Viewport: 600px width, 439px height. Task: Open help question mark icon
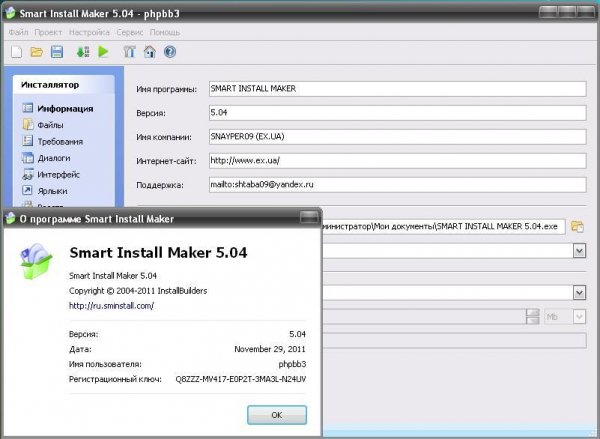[x=170, y=52]
